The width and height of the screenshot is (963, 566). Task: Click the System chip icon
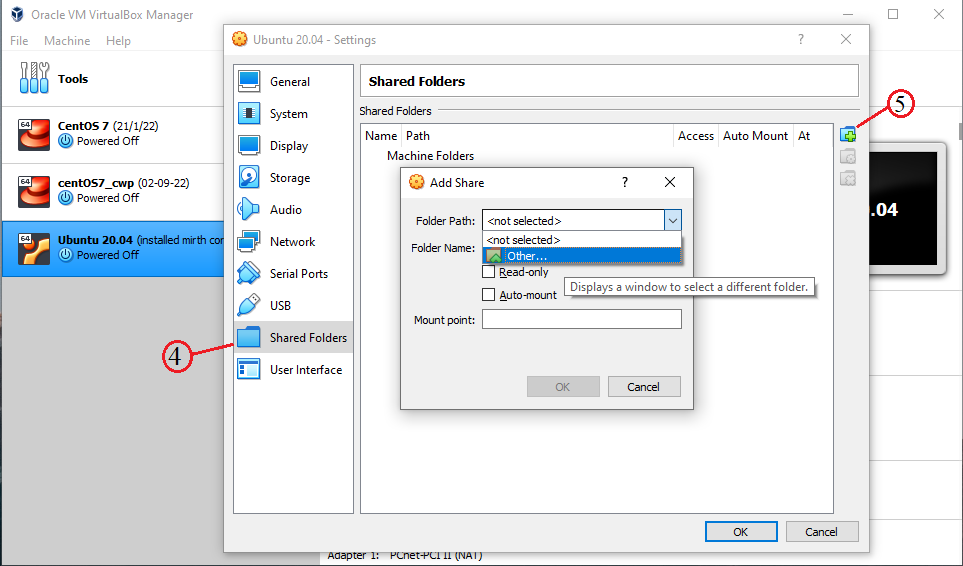pyautogui.click(x=249, y=114)
